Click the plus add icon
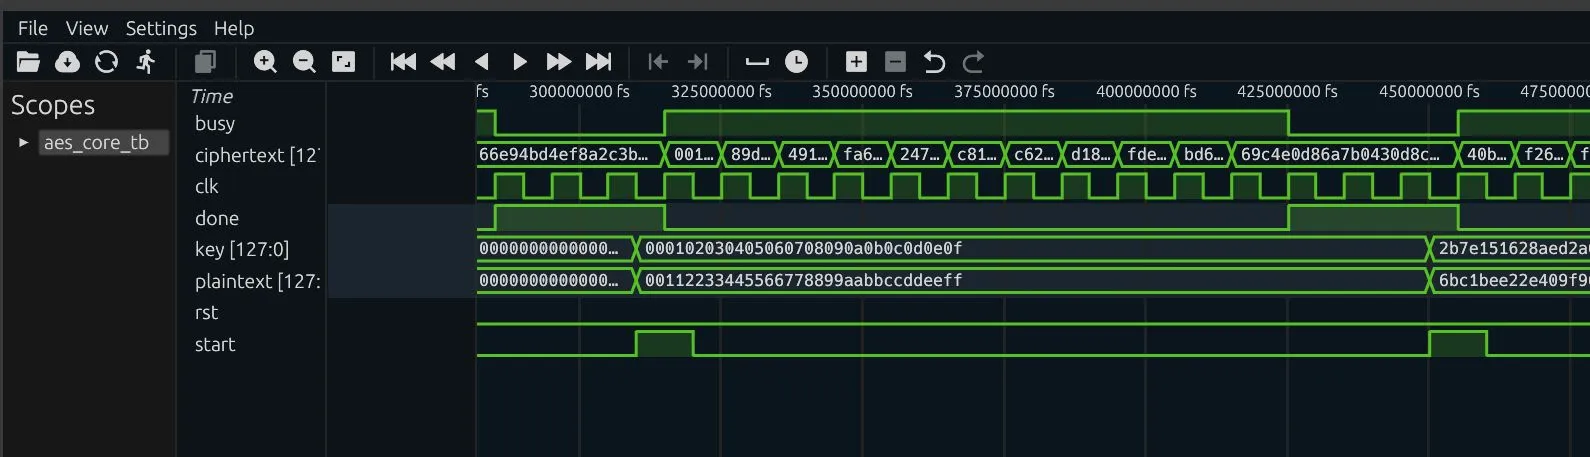 (x=856, y=62)
